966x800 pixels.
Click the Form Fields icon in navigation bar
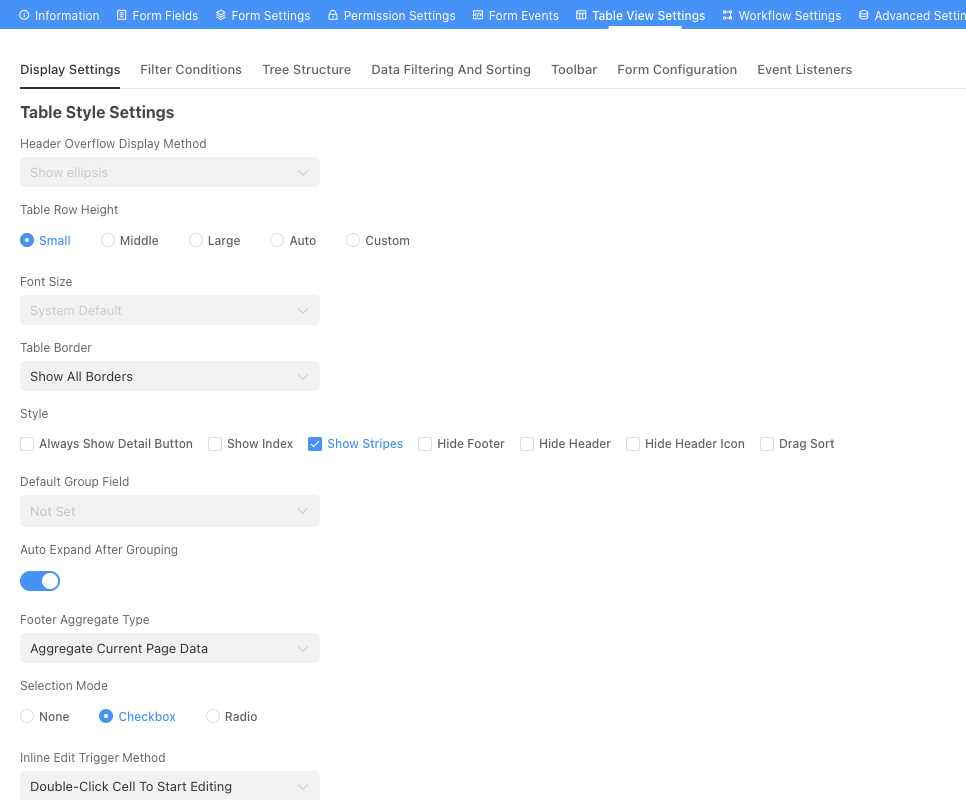tap(122, 15)
